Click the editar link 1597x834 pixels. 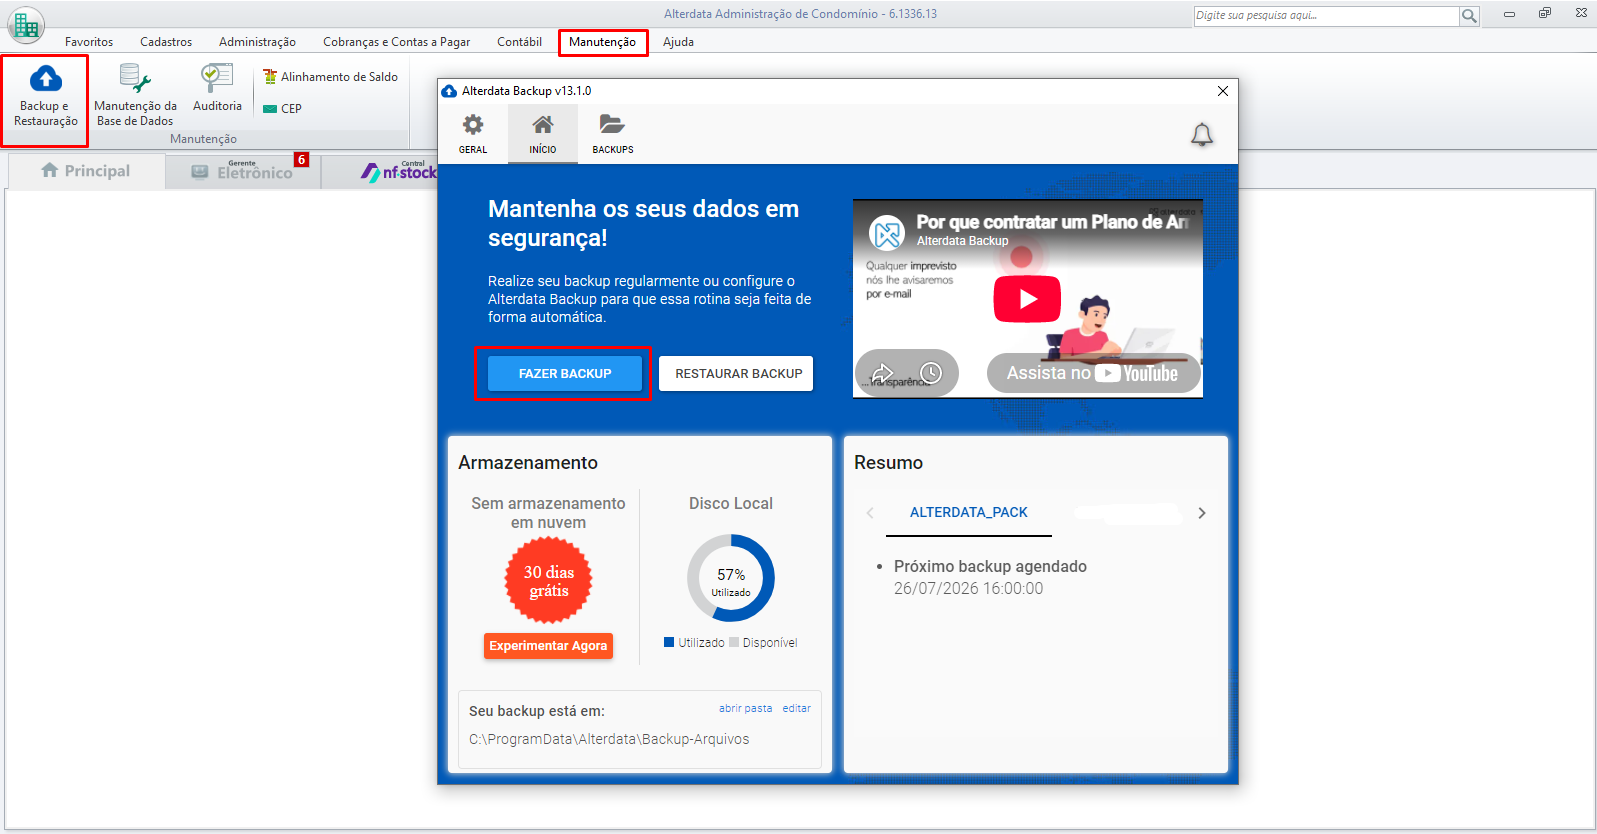[797, 708]
